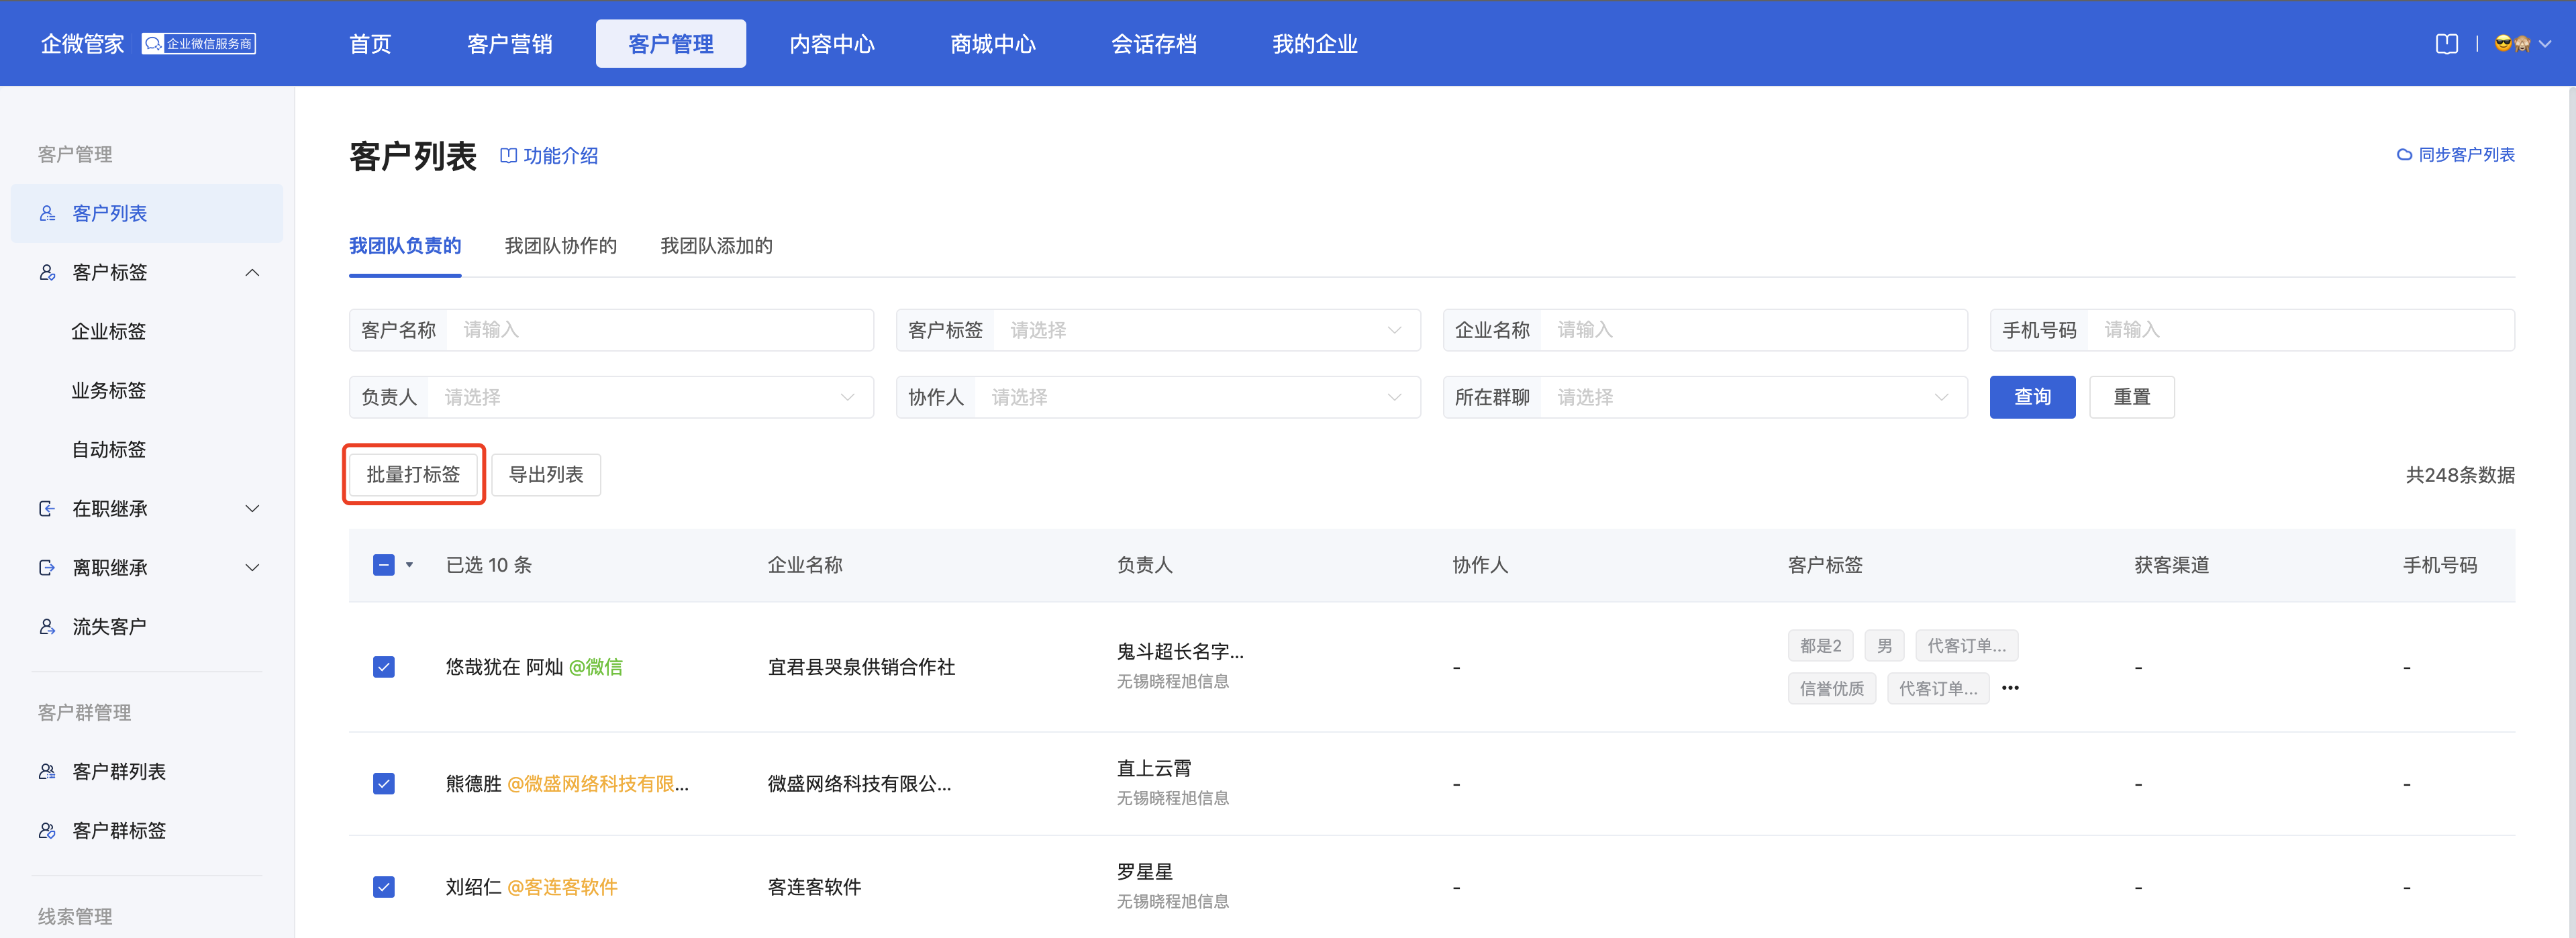The image size is (2576, 938).
Task: Focus the 企业名称 input field
Action: click(x=1705, y=330)
